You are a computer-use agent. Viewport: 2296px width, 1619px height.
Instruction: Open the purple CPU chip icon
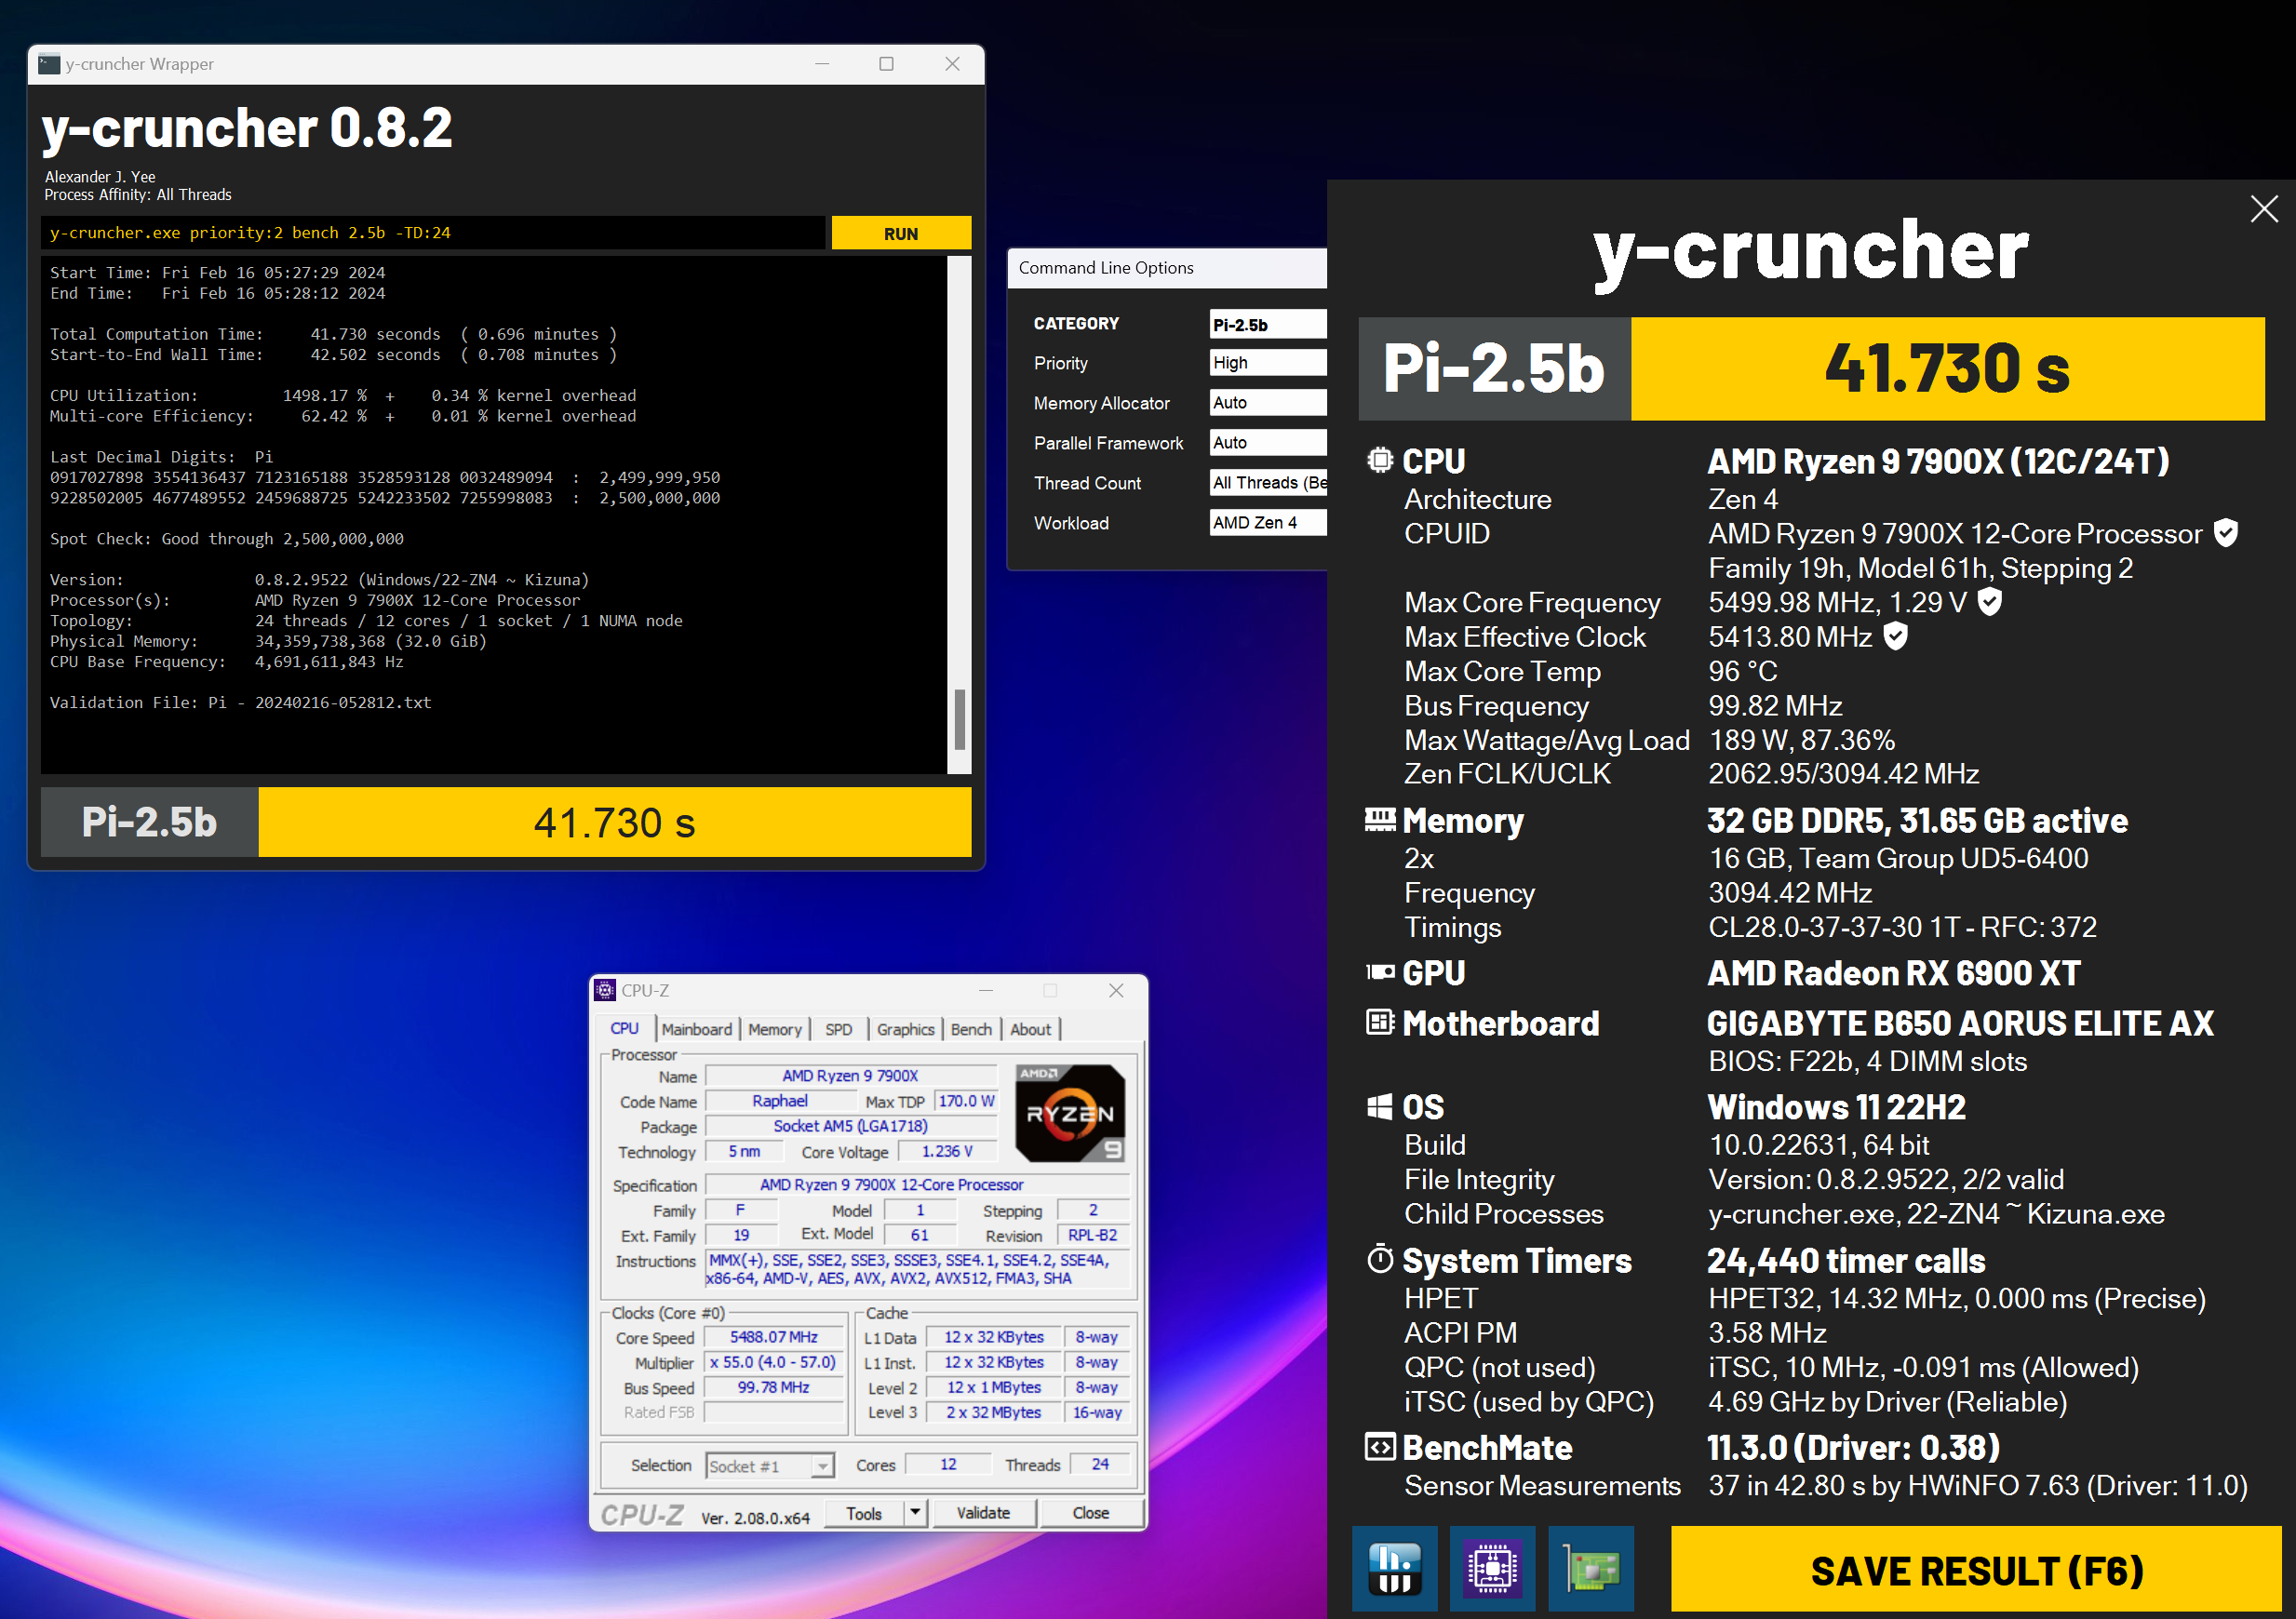(x=1492, y=1568)
